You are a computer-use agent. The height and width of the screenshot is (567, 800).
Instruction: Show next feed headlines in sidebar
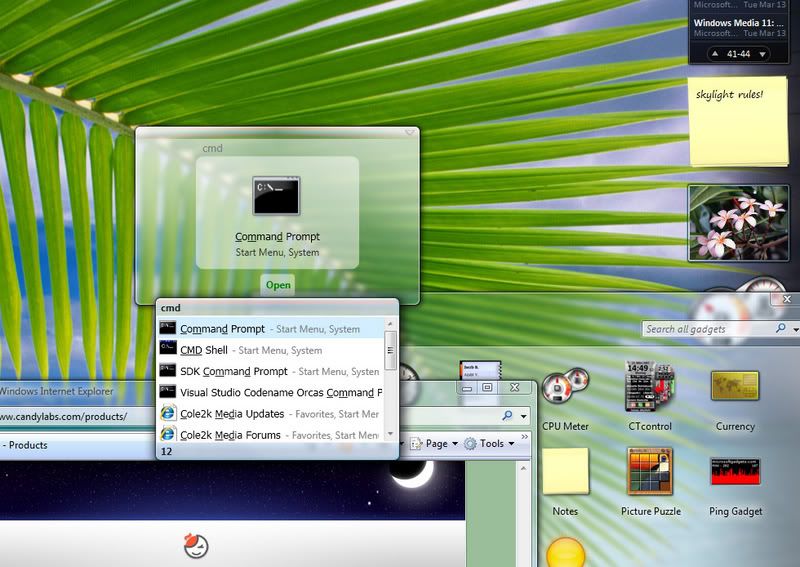[x=762, y=54]
